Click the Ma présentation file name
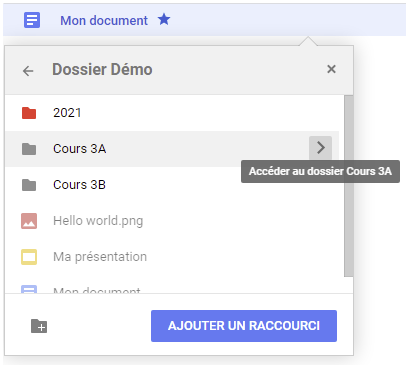Image resolution: width=406 pixels, height=365 pixels. point(100,257)
